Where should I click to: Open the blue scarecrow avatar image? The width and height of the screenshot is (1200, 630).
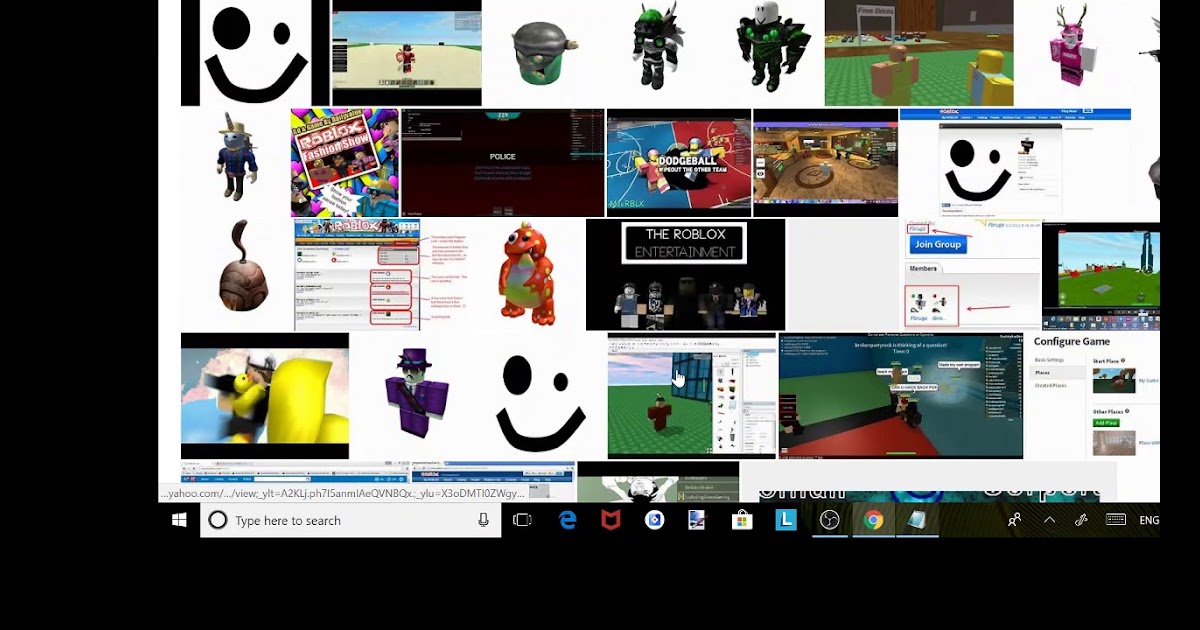[x=237, y=156]
